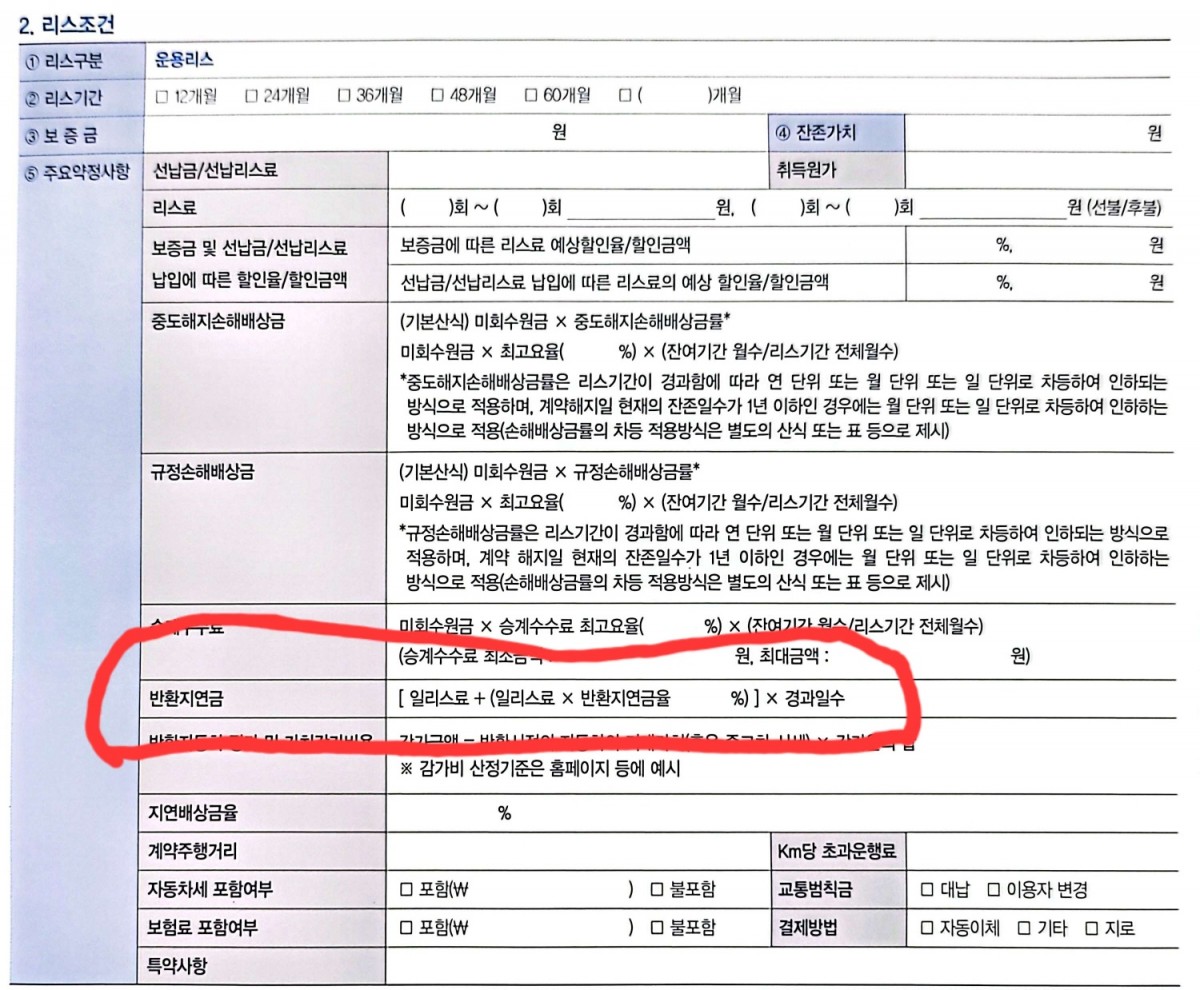This screenshot has height=990, width=1200.
Task: Mark the 48개월 lease period checkbox
Action: point(437,96)
